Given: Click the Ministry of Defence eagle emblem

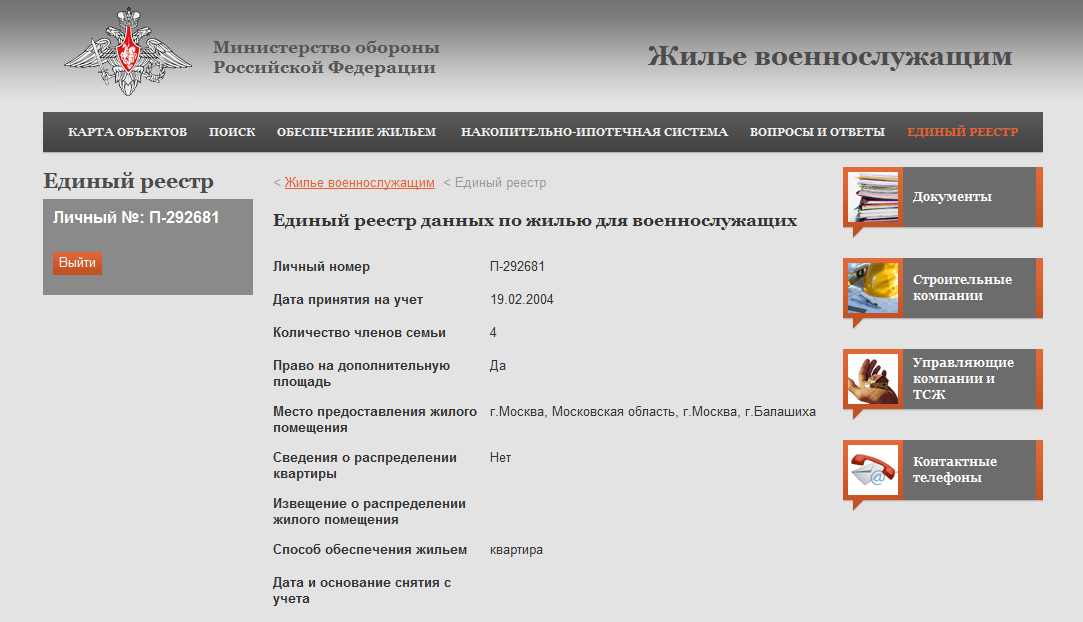Looking at the screenshot, I should (127, 52).
